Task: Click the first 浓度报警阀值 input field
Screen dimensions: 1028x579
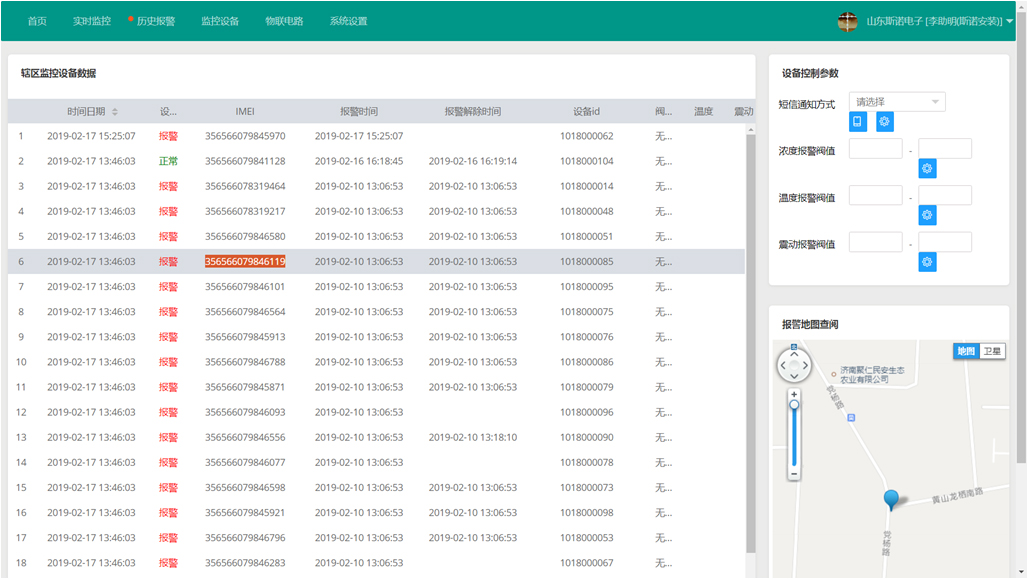Action: [875, 149]
